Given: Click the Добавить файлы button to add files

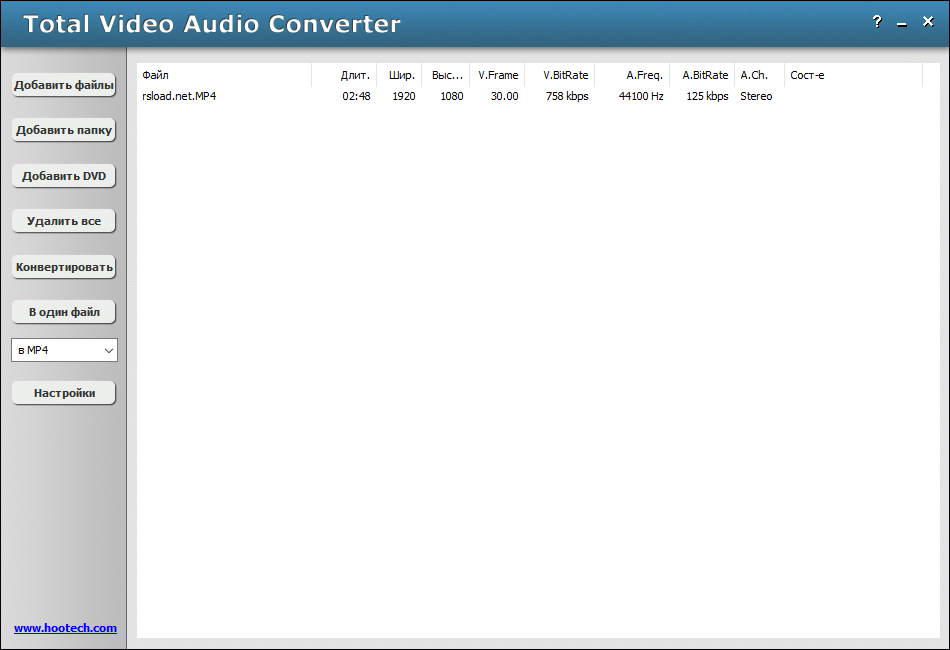Looking at the screenshot, I should [63, 85].
